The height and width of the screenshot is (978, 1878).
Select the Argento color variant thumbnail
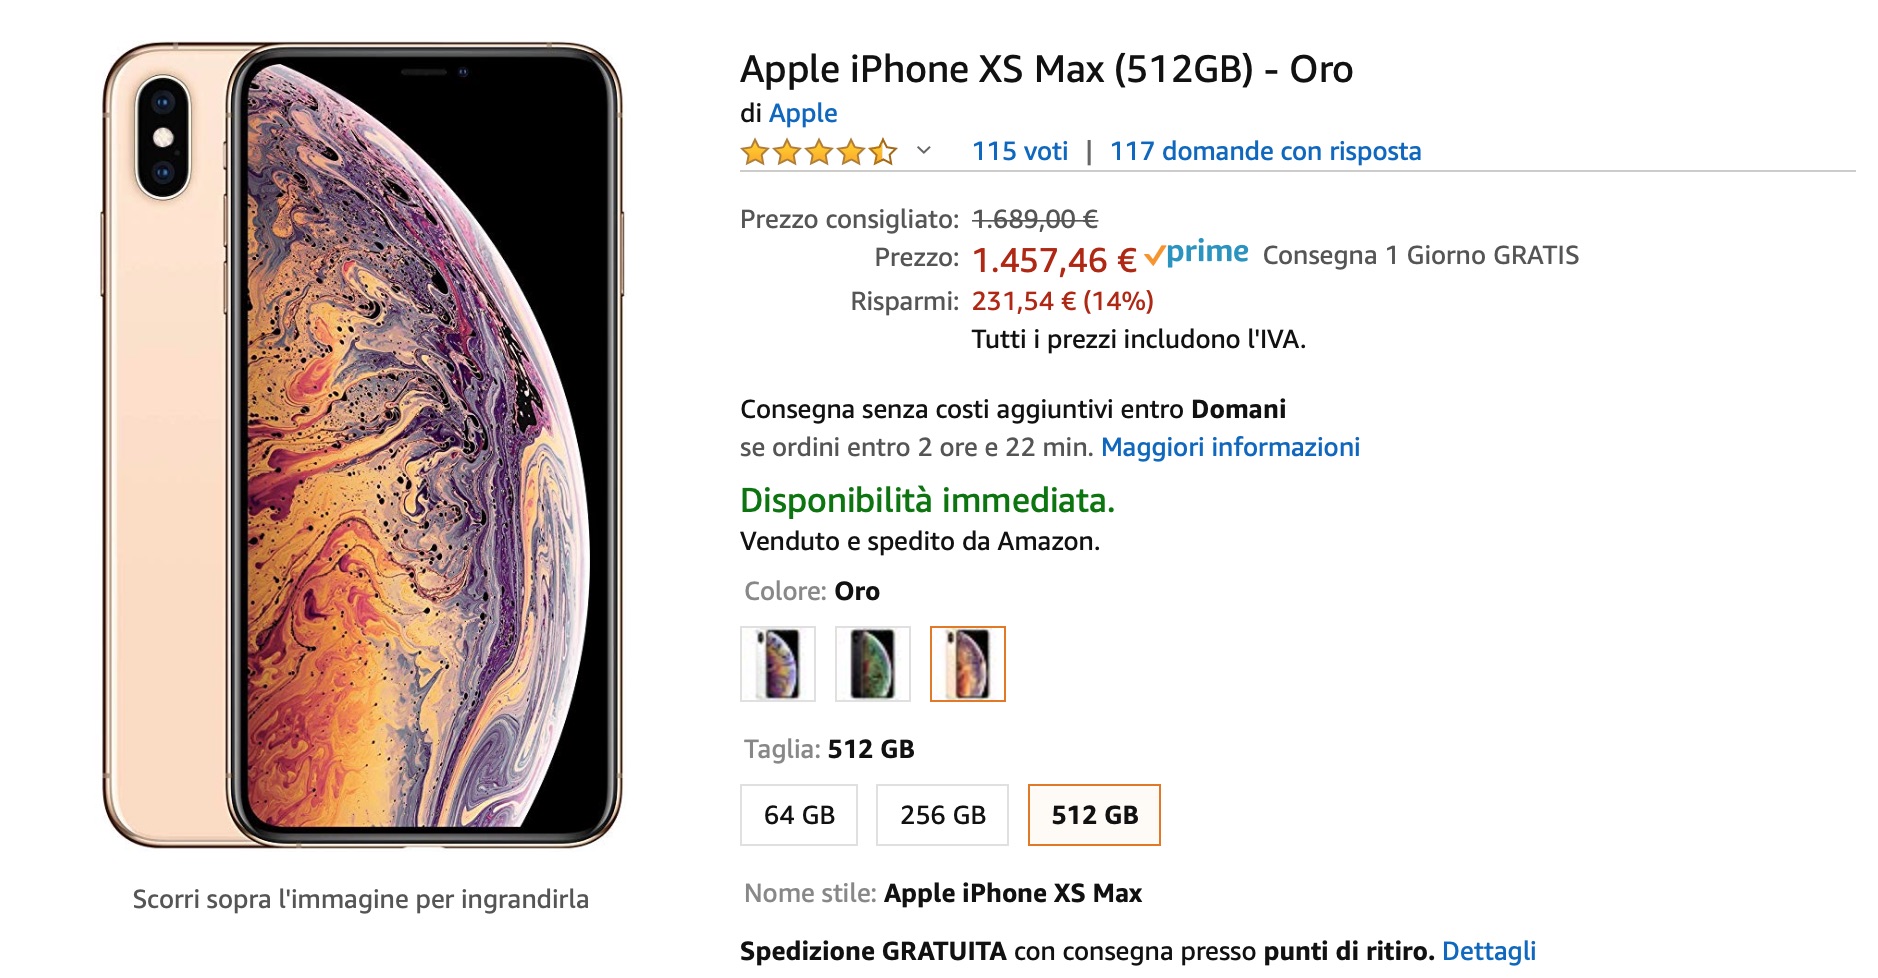pyautogui.click(x=777, y=664)
